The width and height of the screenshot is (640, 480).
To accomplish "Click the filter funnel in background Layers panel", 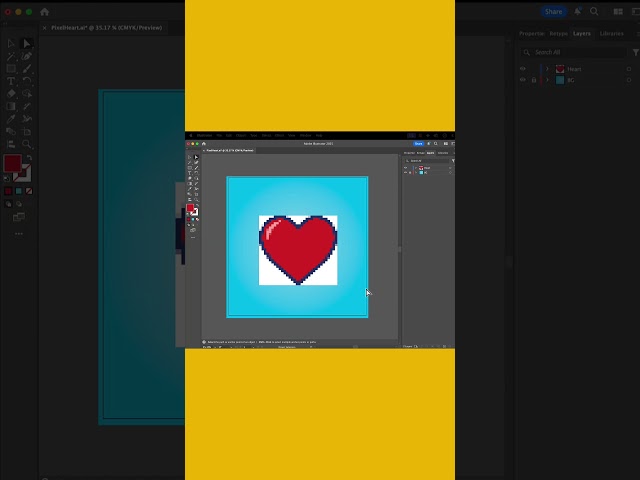I will [636, 52].
